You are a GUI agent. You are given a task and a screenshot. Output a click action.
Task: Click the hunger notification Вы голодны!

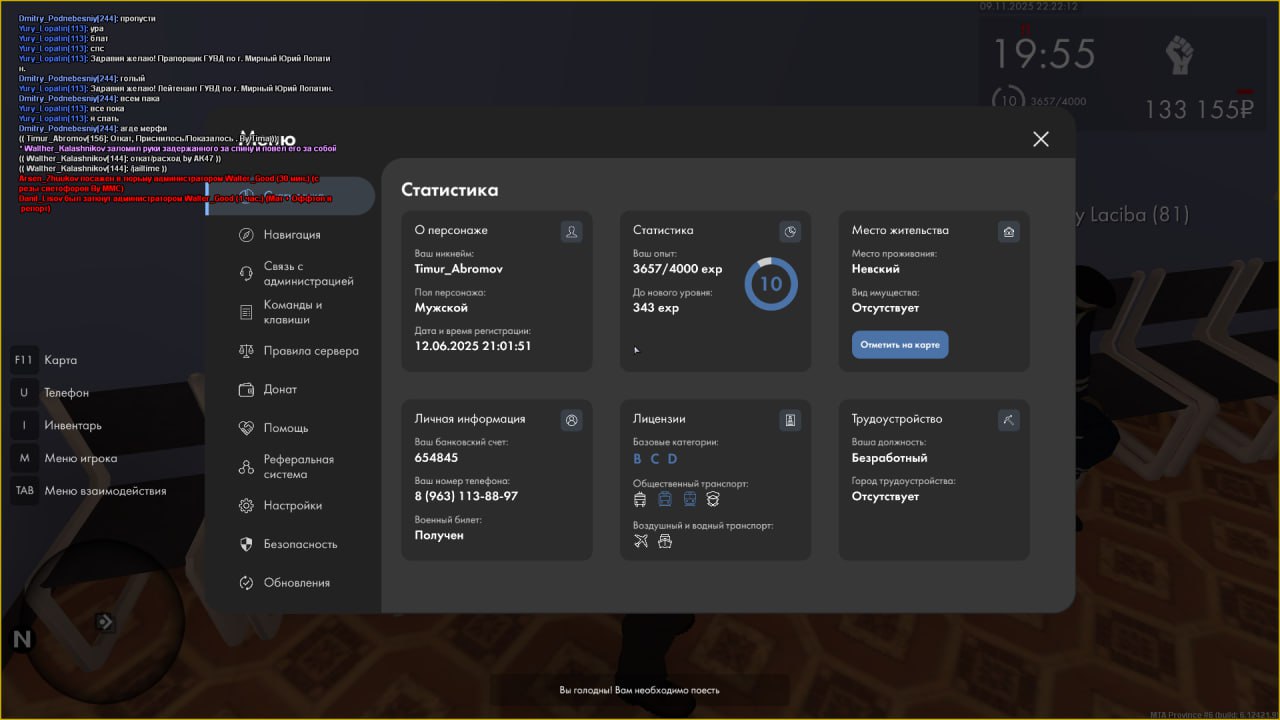pyautogui.click(x=639, y=690)
